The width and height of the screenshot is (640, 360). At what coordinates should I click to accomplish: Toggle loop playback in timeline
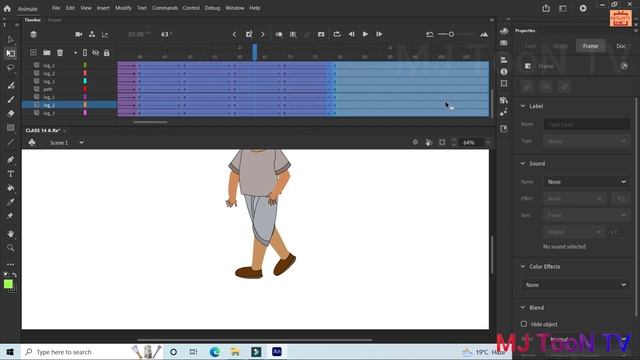point(337,34)
